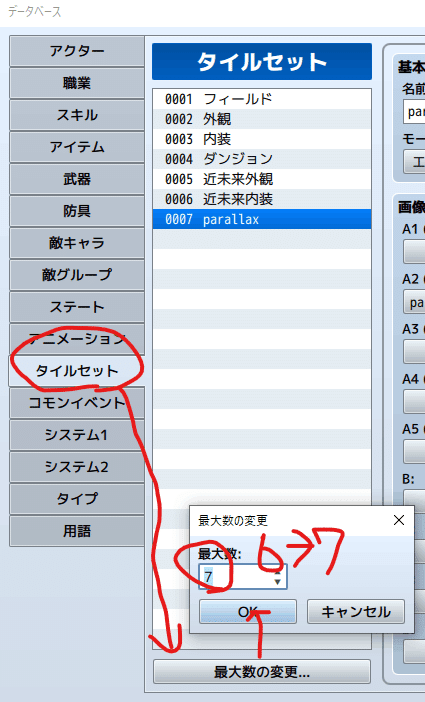Select the 防具 tab
The height and width of the screenshot is (702, 425).
point(77,211)
